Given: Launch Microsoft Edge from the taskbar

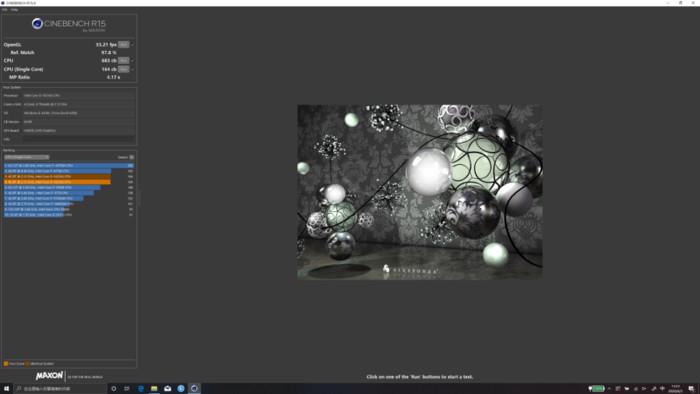Looking at the screenshot, I should click(x=141, y=389).
